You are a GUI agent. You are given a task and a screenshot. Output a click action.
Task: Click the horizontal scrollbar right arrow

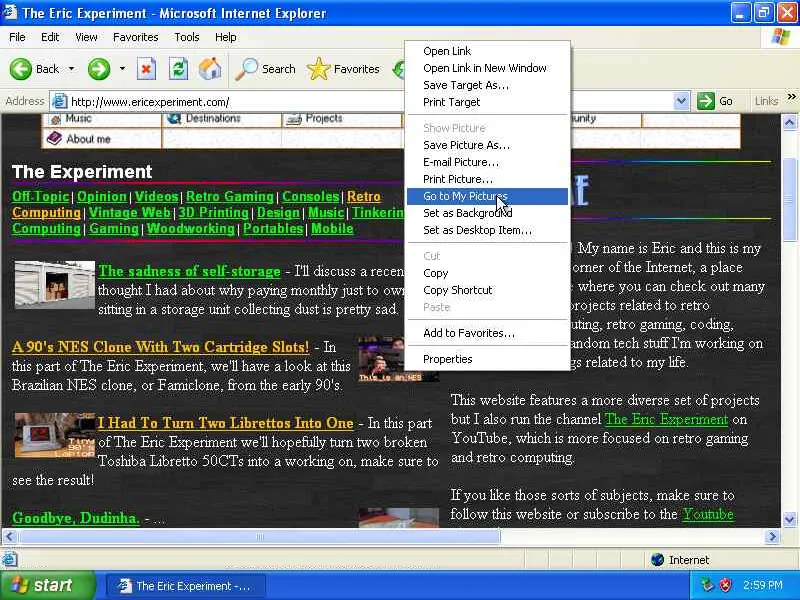(772, 536)
